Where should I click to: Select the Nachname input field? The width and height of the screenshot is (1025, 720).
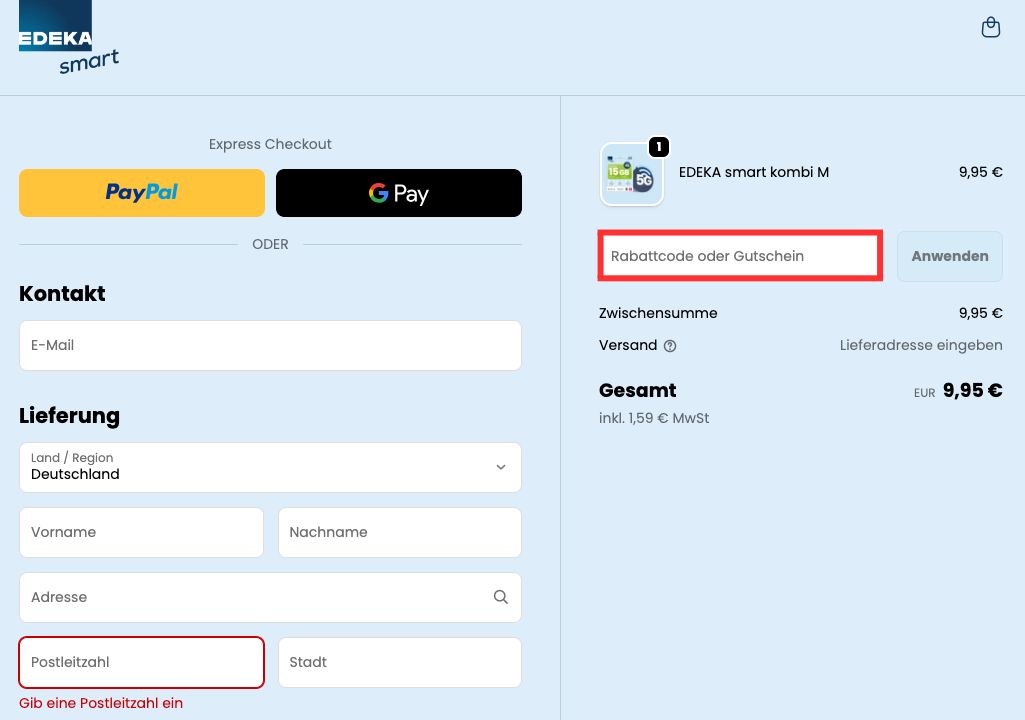[399, 532]
